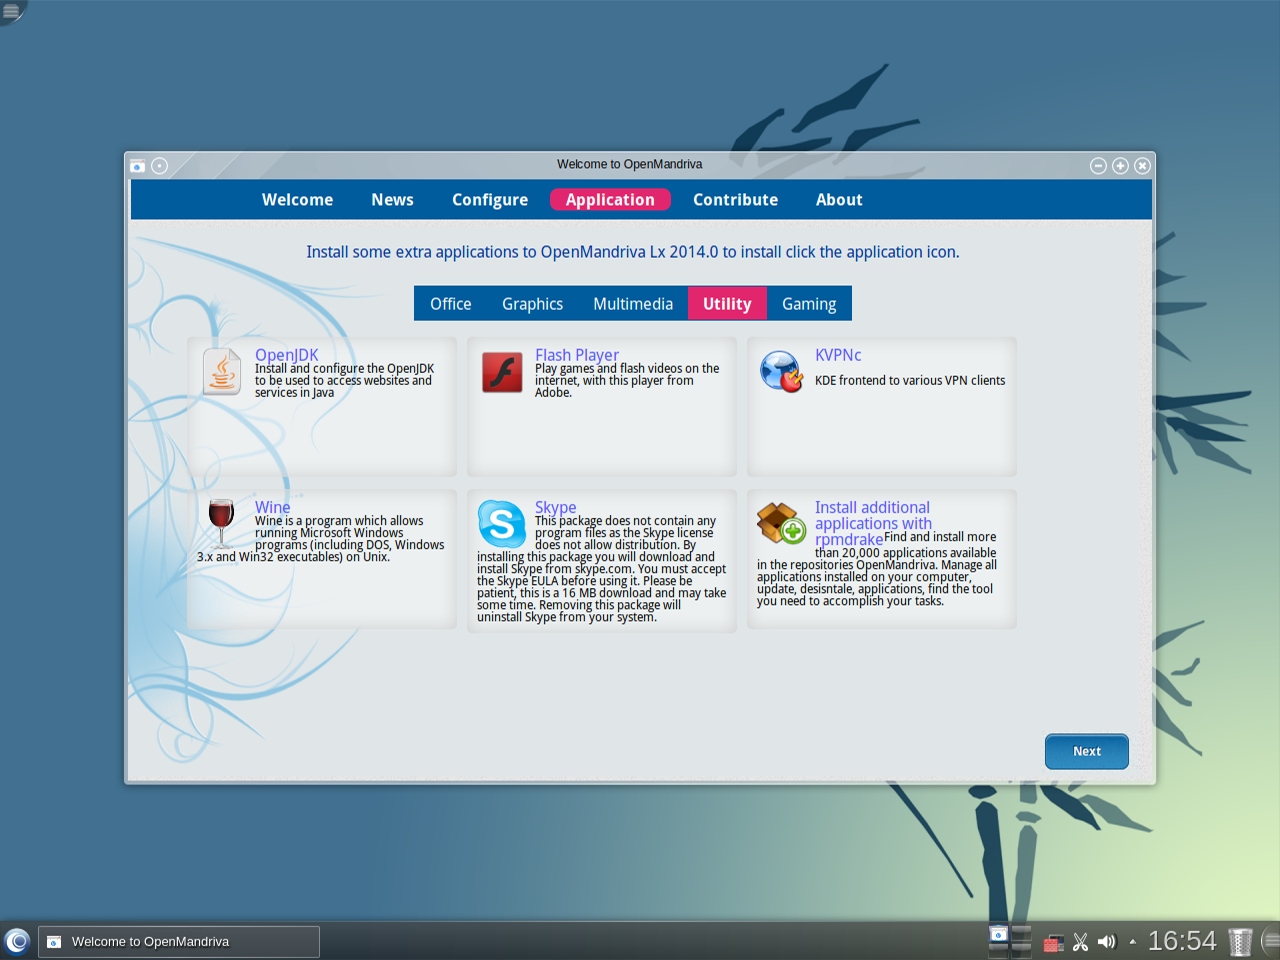
Task: Open the Klipper clipboard scissors icon
Action: tap(1080, 942)
